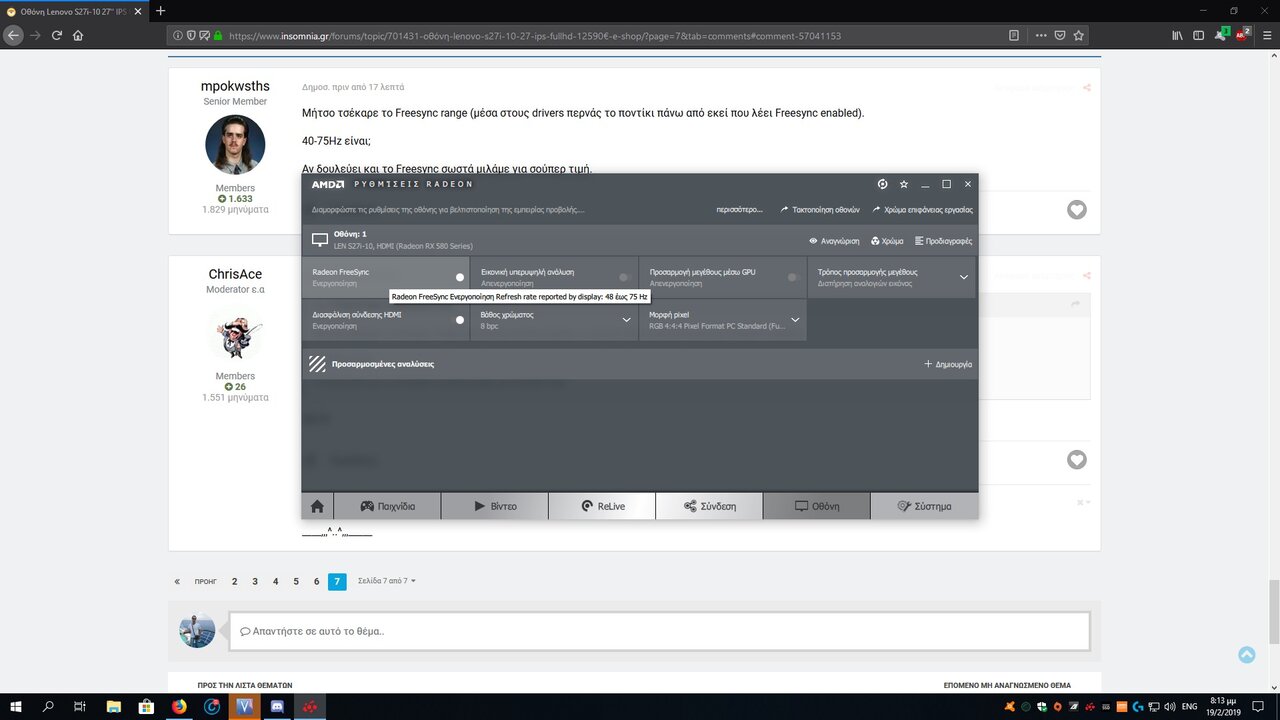Click the Windows Start button
The height and width of the screenshot is (720, 1280).
[x=16, y=706]
